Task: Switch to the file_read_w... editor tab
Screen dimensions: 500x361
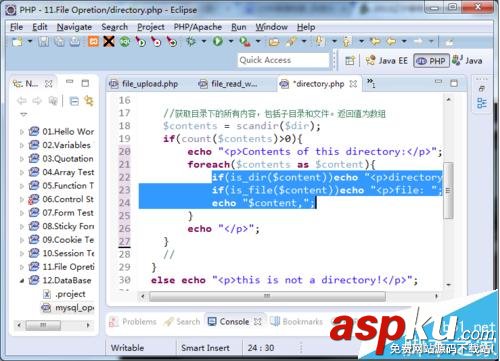Action: [x=228, y=84]
